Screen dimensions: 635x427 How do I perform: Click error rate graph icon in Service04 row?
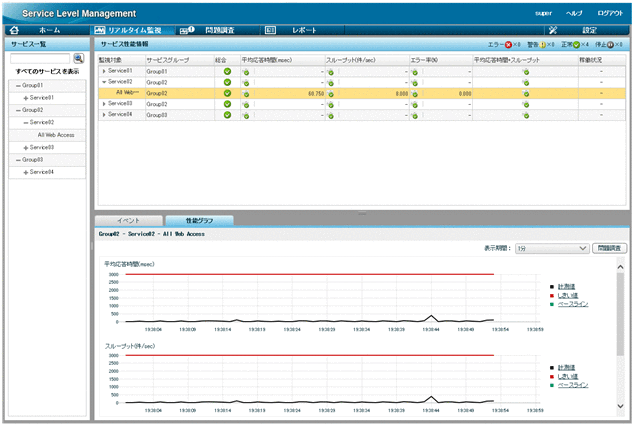click(x=415, y=114)
